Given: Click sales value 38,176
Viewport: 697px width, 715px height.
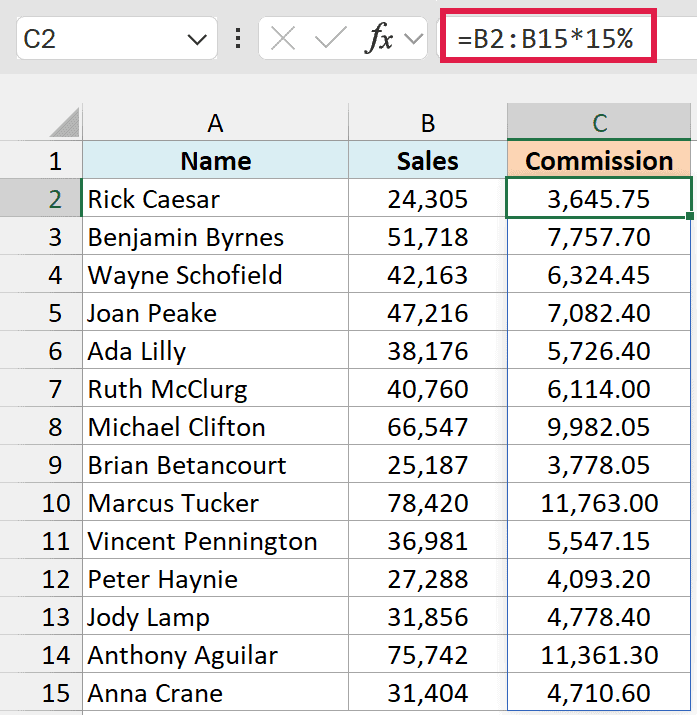Looking at the screenshot, I should tap(428, 350).
